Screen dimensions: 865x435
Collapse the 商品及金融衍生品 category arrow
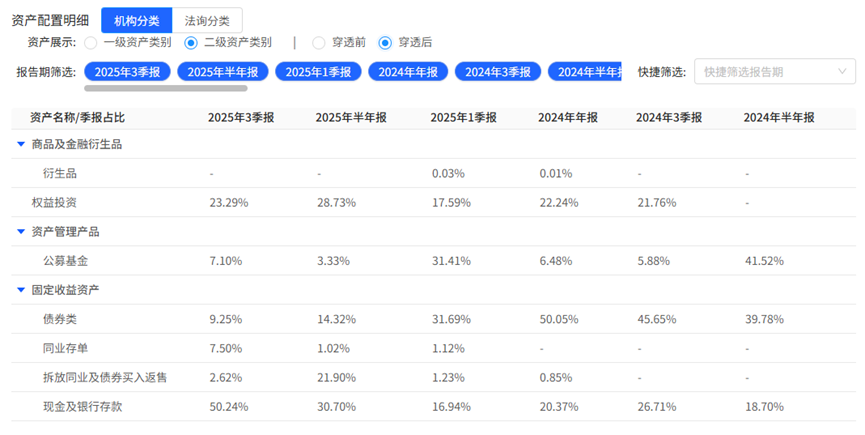point(21,144)
